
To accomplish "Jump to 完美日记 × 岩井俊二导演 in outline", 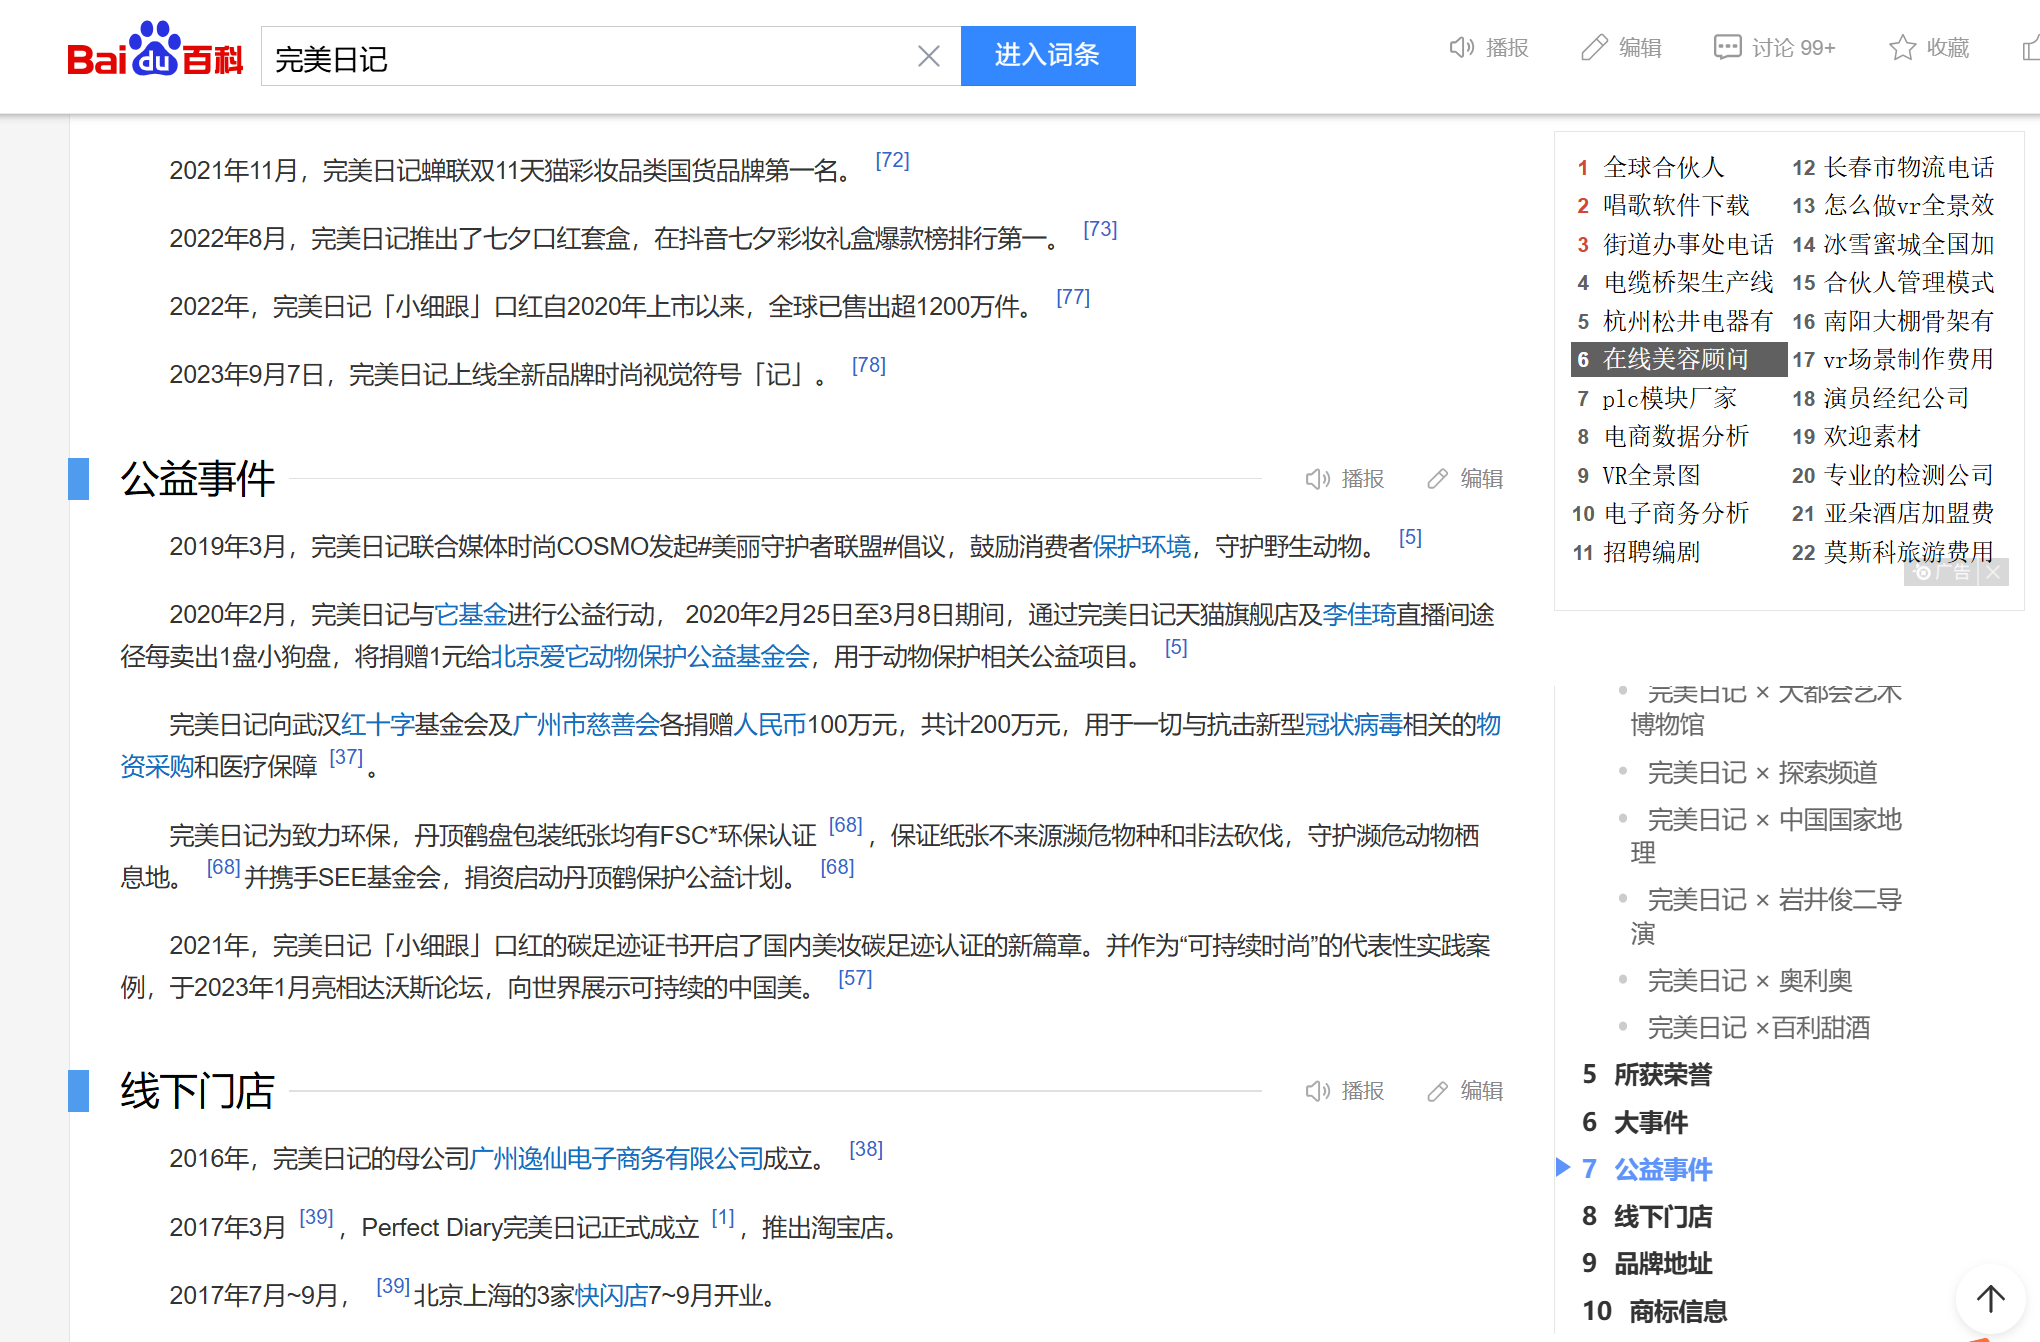I will coord(1766,916).
